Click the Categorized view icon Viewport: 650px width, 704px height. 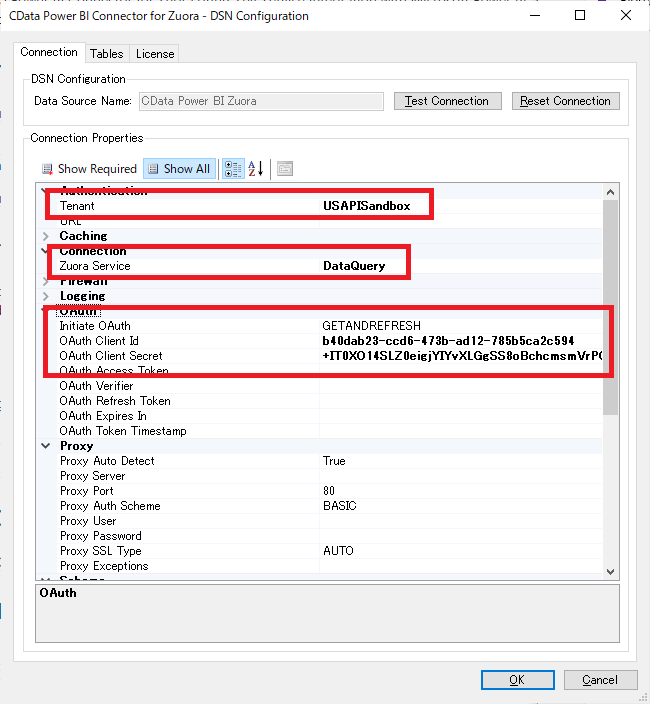(233, 169)
